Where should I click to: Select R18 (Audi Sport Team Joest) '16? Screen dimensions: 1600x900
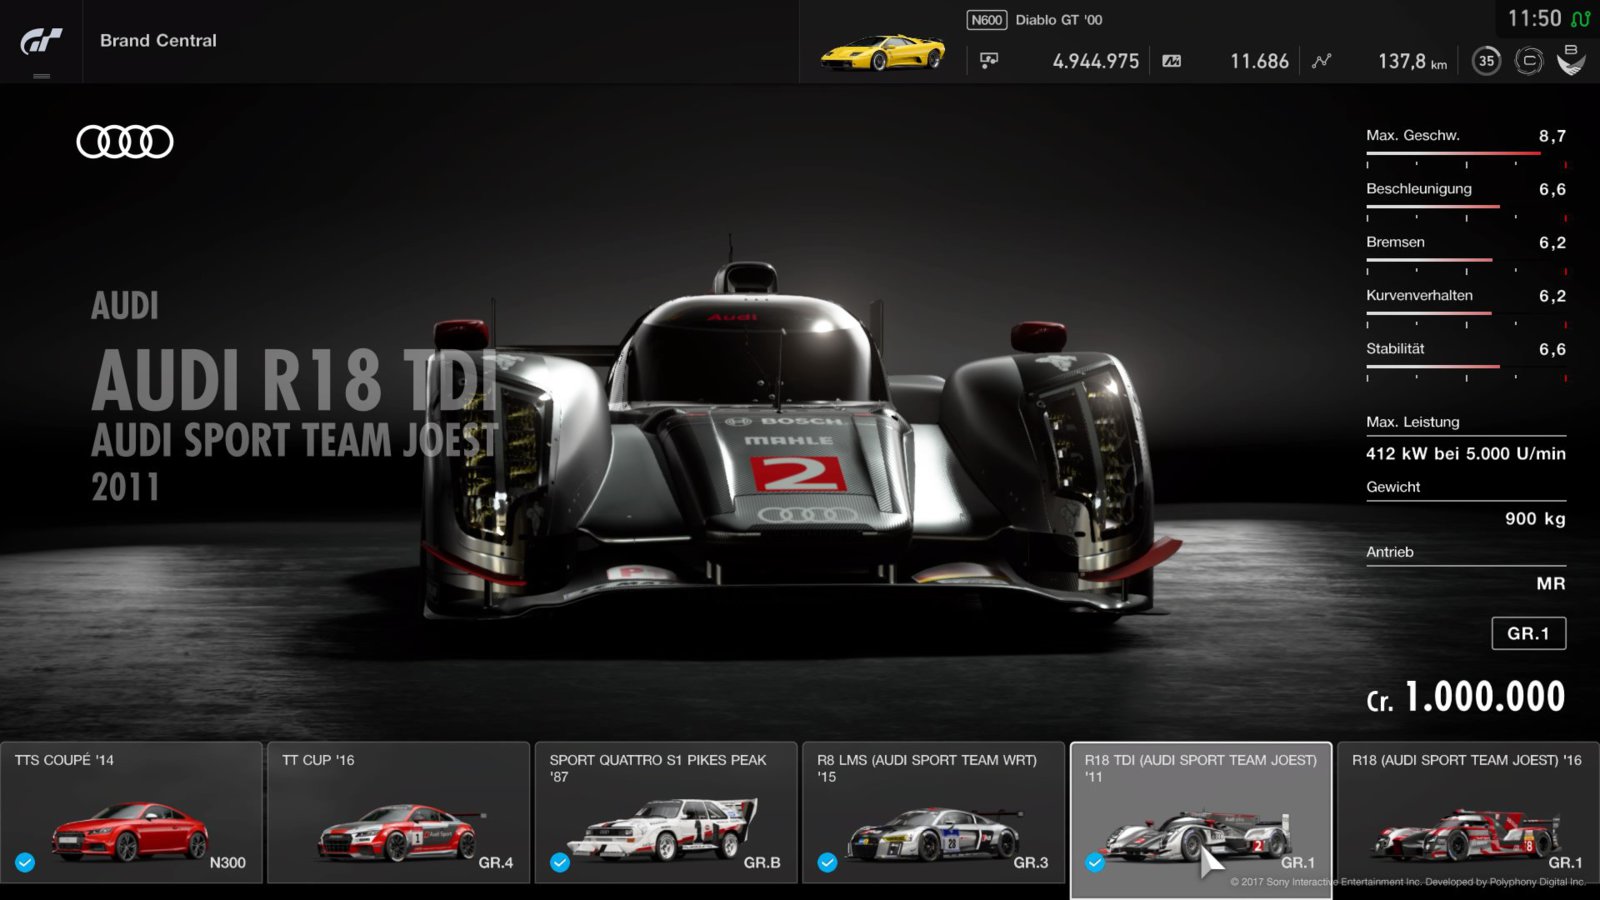point(1468,812)
